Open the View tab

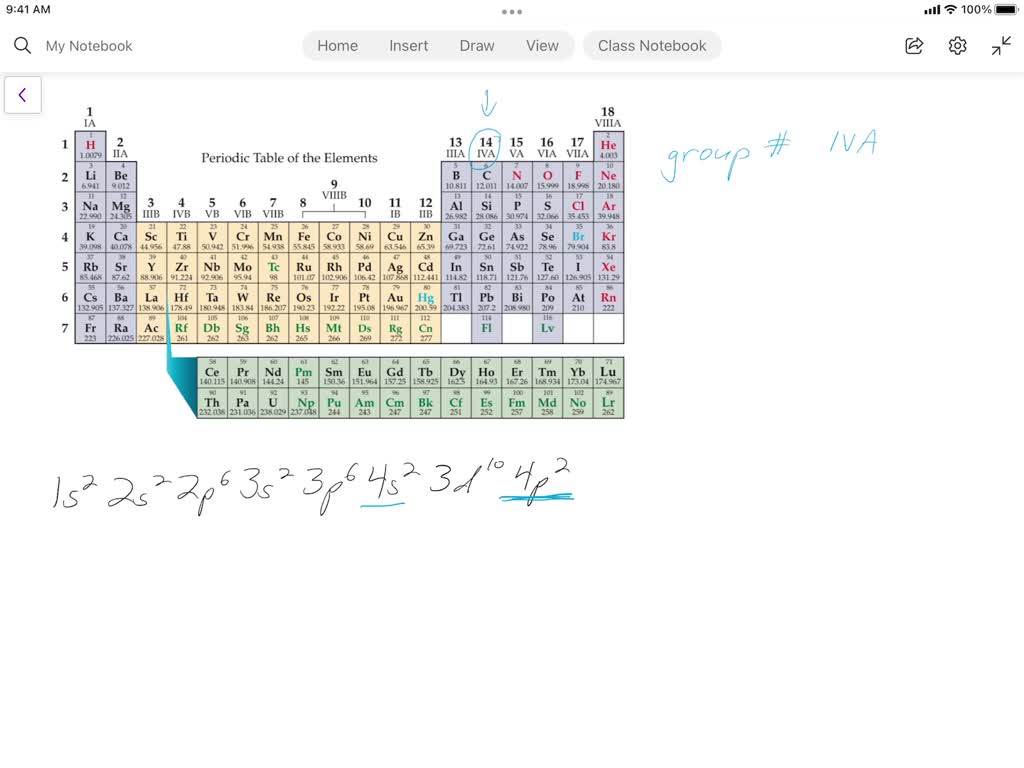[x=542, y=45]
